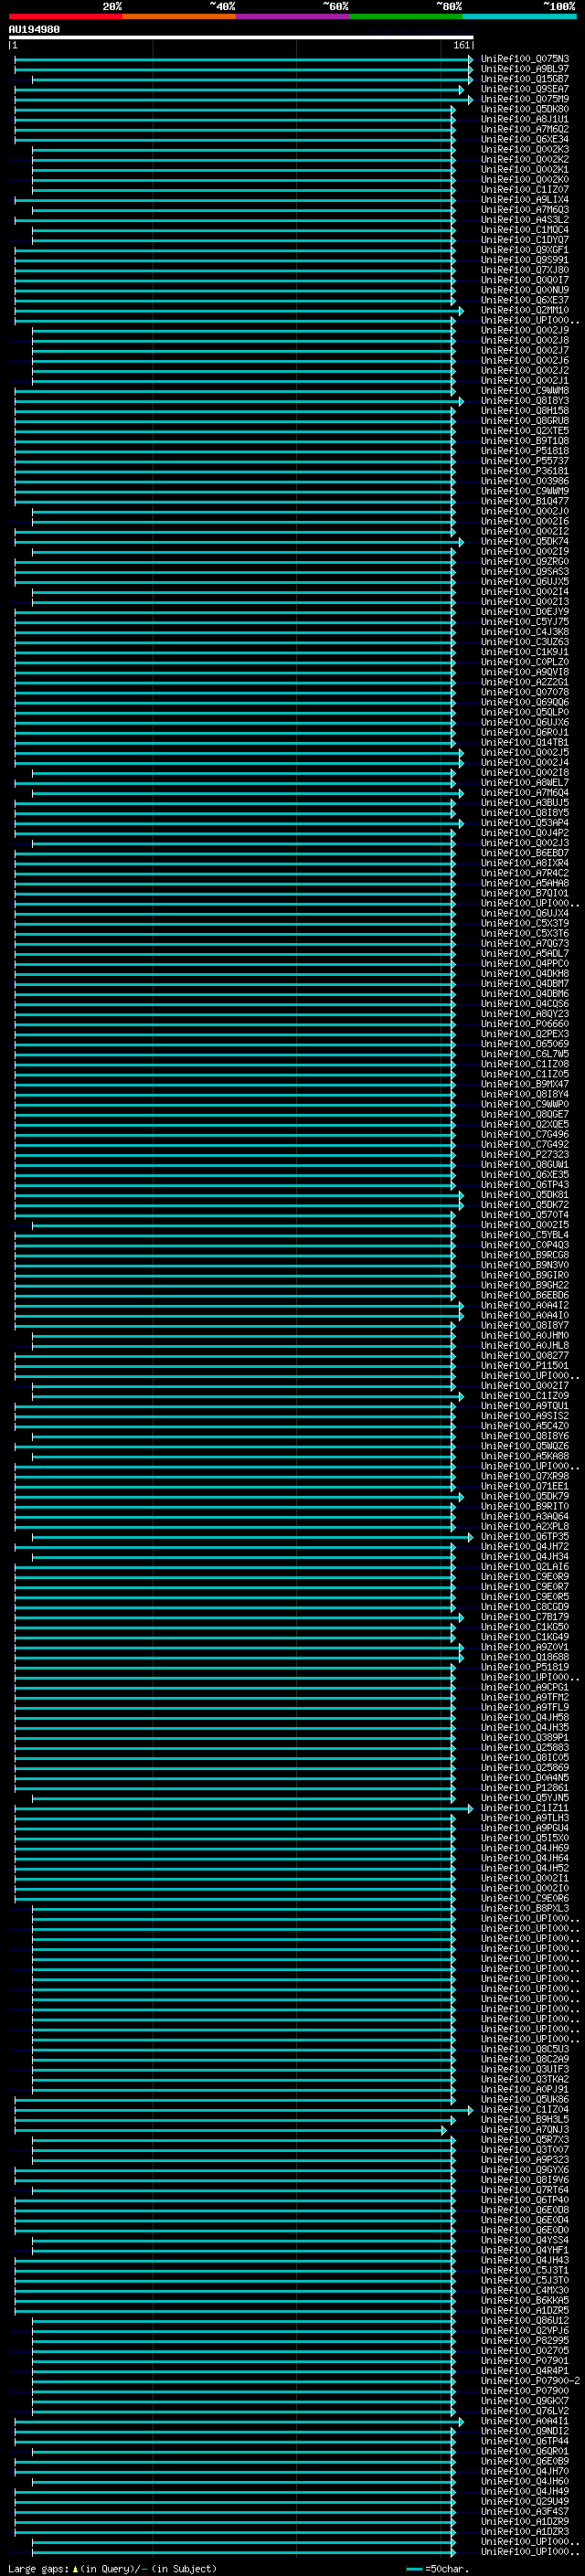The width and height of the screenshot is (585, 2576).
Task: Select the UniRef100_Q00NU9 label
Action: tap(525, 290)
